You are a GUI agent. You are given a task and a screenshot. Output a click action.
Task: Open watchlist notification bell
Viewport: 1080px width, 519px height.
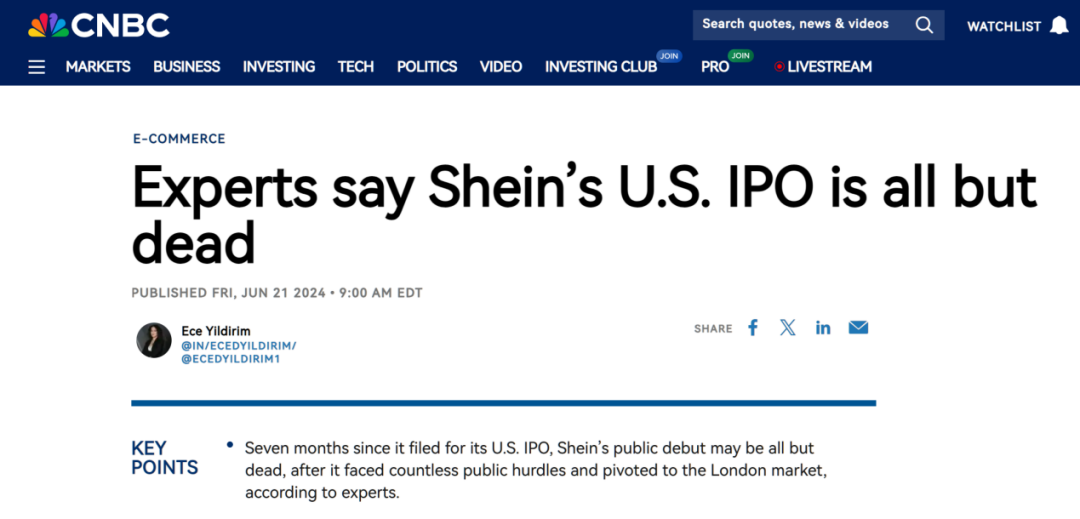pyautogui.click(x=1059, y=26)
